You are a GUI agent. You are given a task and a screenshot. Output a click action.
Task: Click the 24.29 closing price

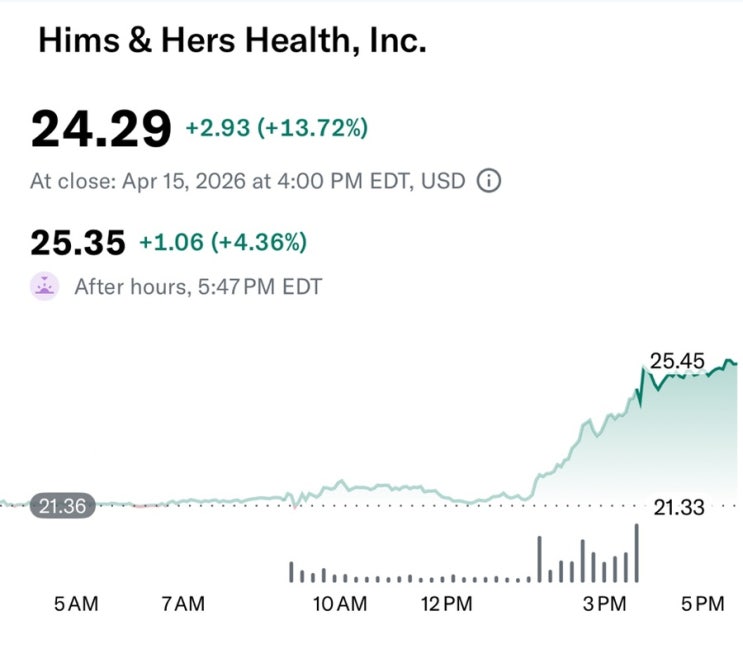tap(100, 129)
